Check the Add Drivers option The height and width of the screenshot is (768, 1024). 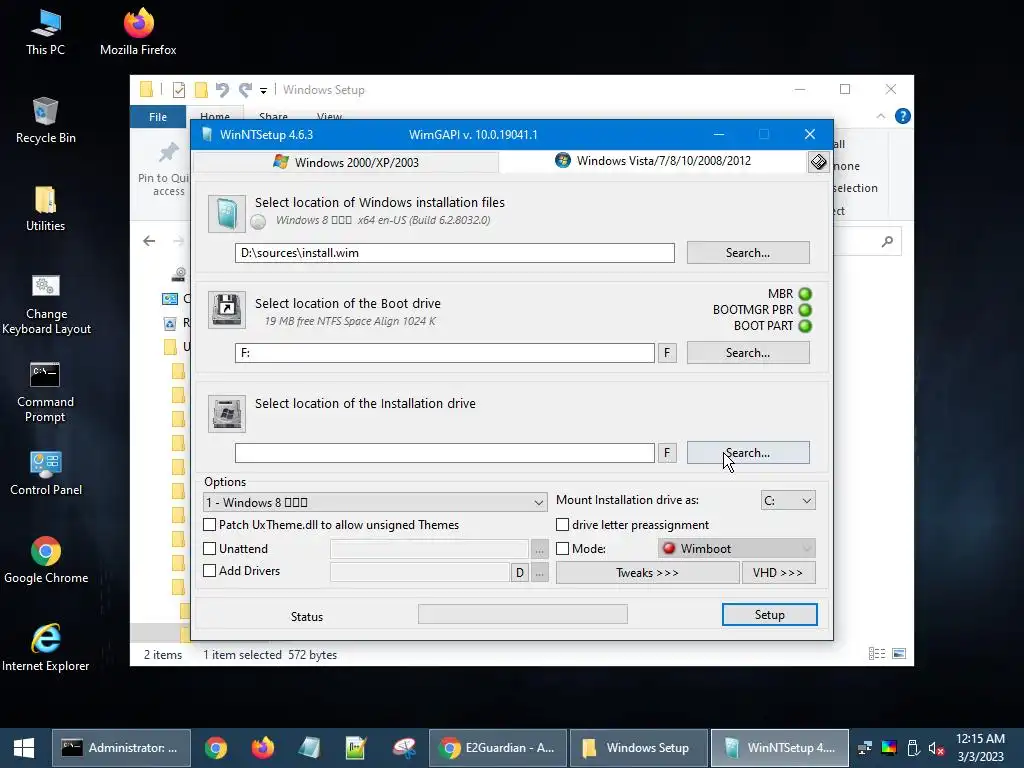tap(210, 570)
